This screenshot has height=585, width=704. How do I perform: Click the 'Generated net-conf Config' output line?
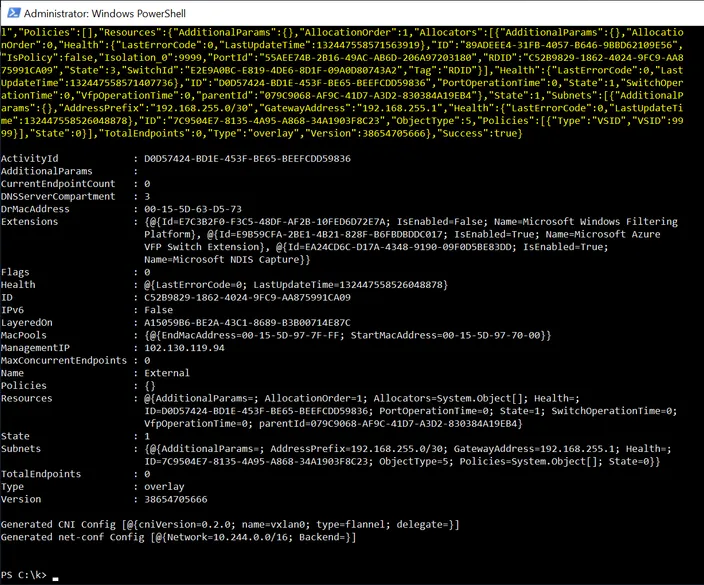178,537
